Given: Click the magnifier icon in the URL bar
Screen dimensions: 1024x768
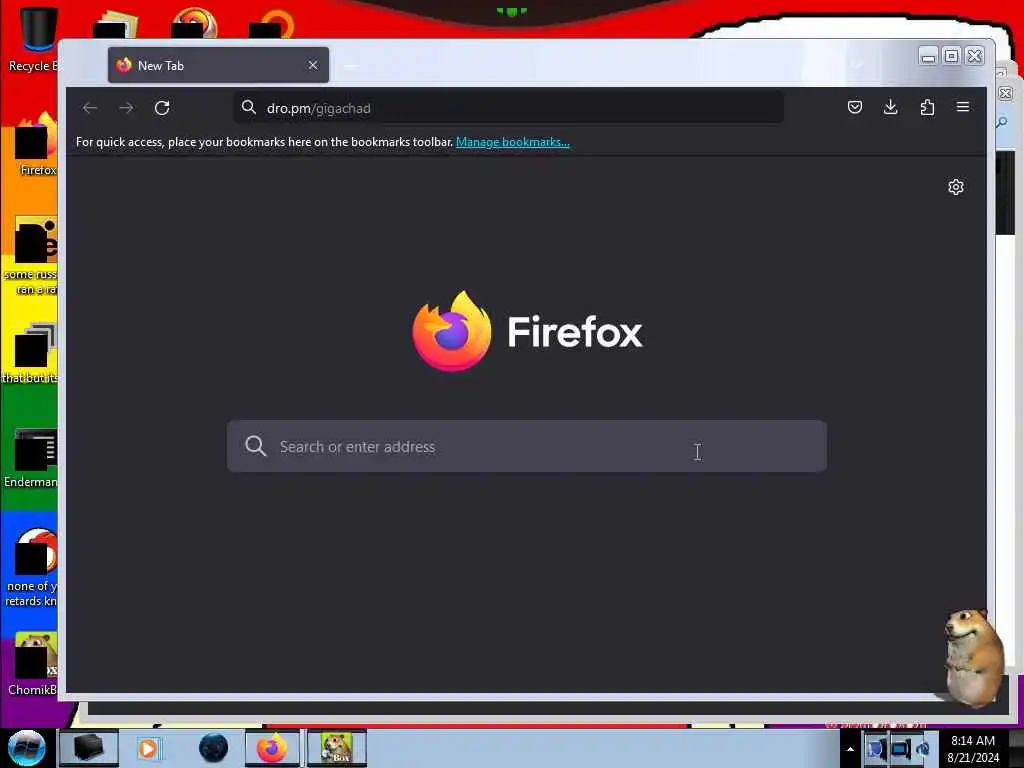Looking at the screenshot, I should point(249,107).
